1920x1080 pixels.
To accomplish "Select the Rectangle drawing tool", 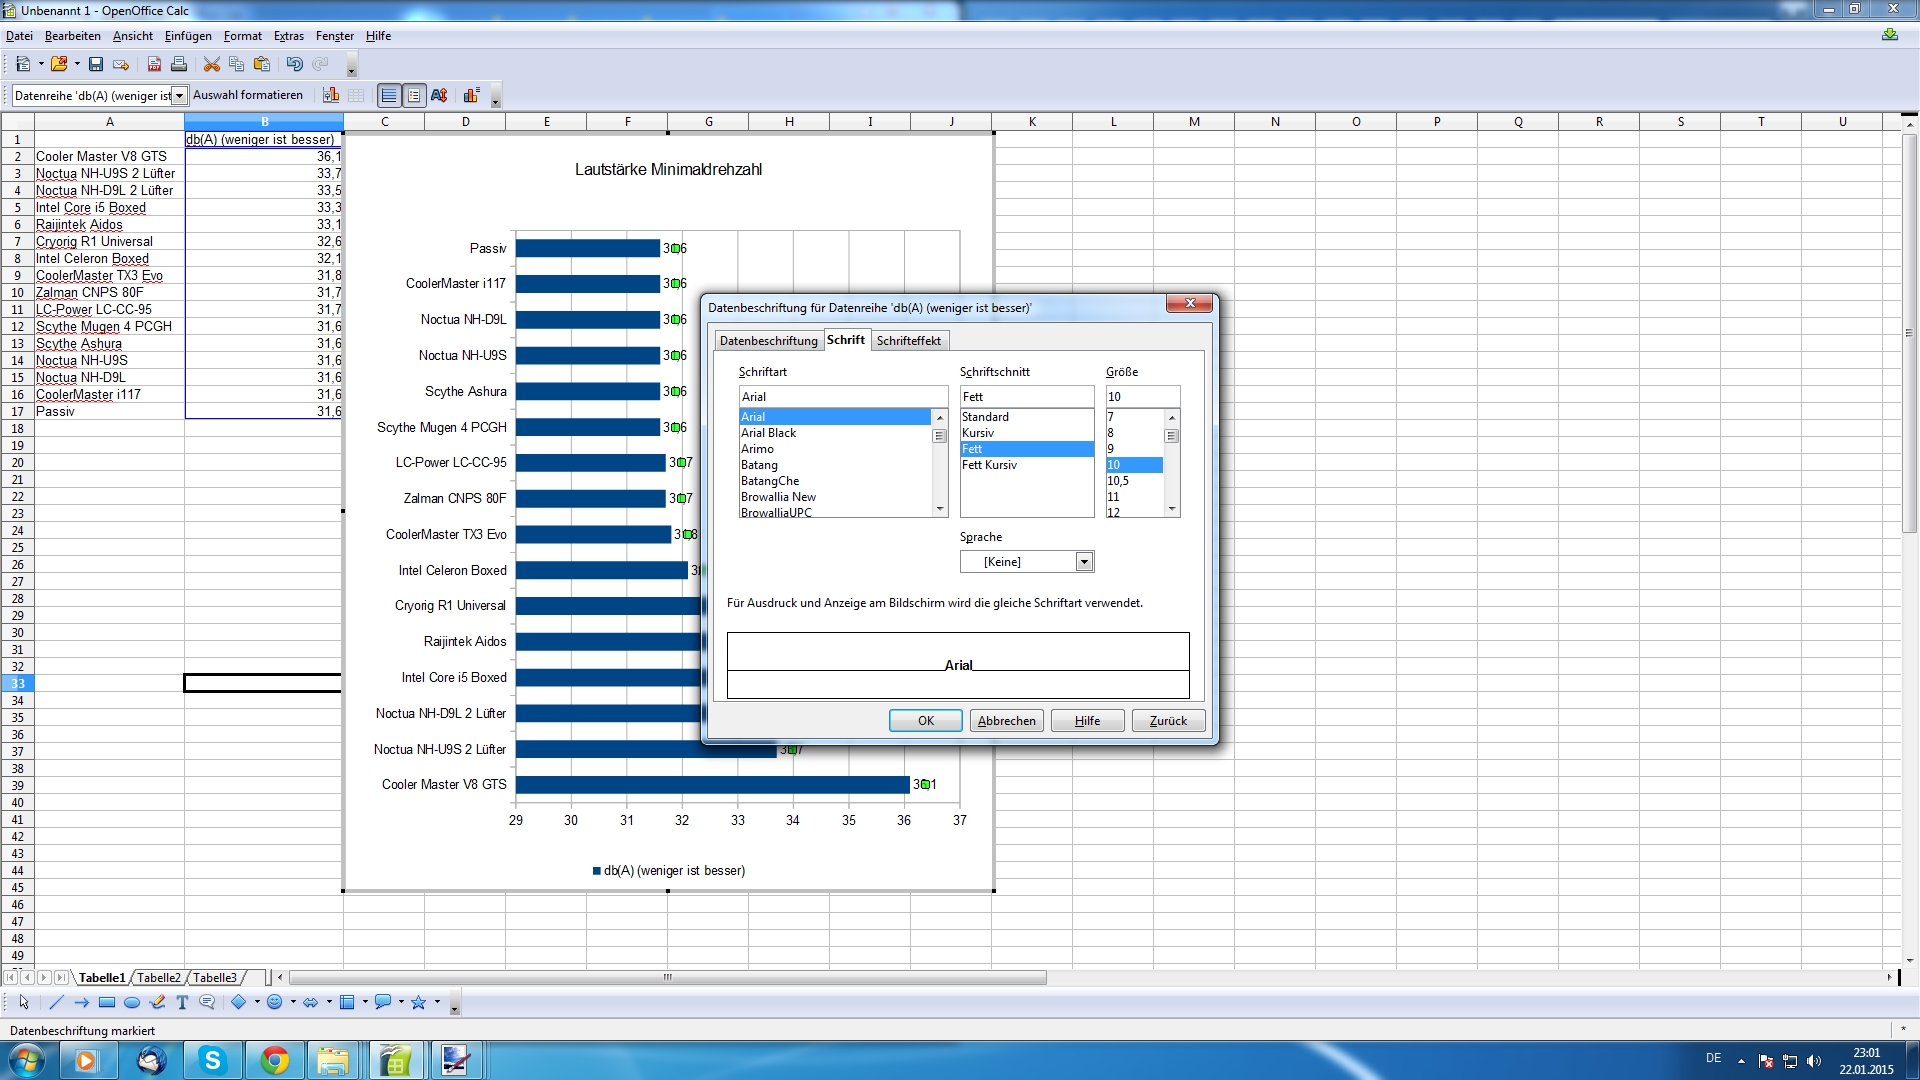I will point(107,1002).
